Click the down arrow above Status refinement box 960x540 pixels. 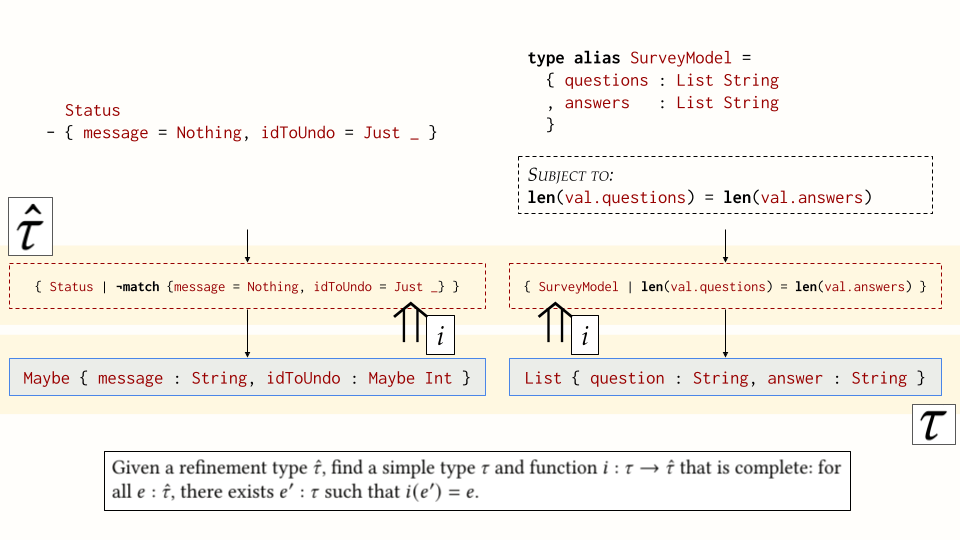coord(247,246)
